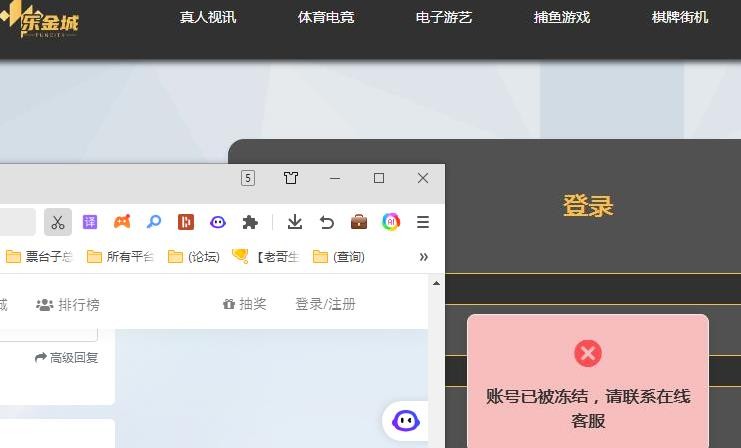Click the 登录/注册 link
Image resolution: width=741 pixels, height=448 pixels.
point(325,304)
